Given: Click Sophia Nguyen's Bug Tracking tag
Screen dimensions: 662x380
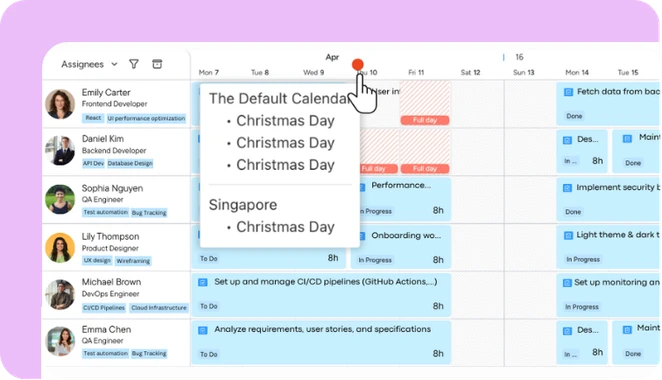Looking at the screenshot, I should [149, 212].
